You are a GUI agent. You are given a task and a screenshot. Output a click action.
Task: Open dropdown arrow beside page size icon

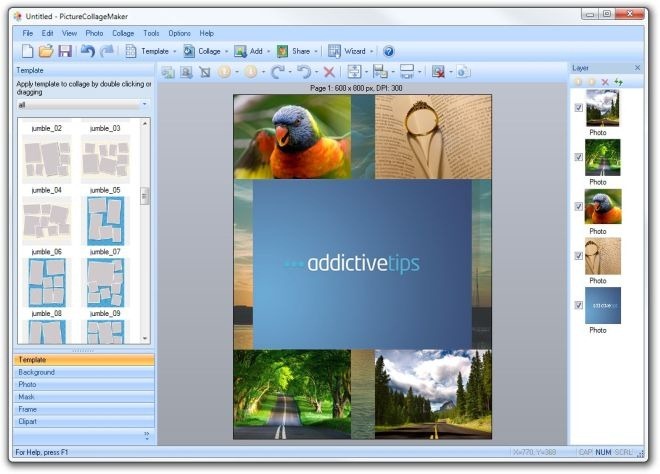click(419, 72)
